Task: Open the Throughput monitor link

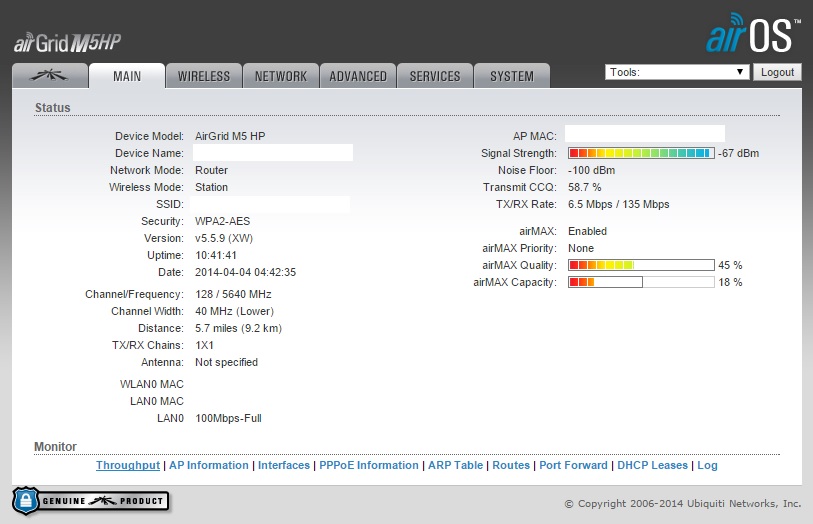Action: coord(128,465)
